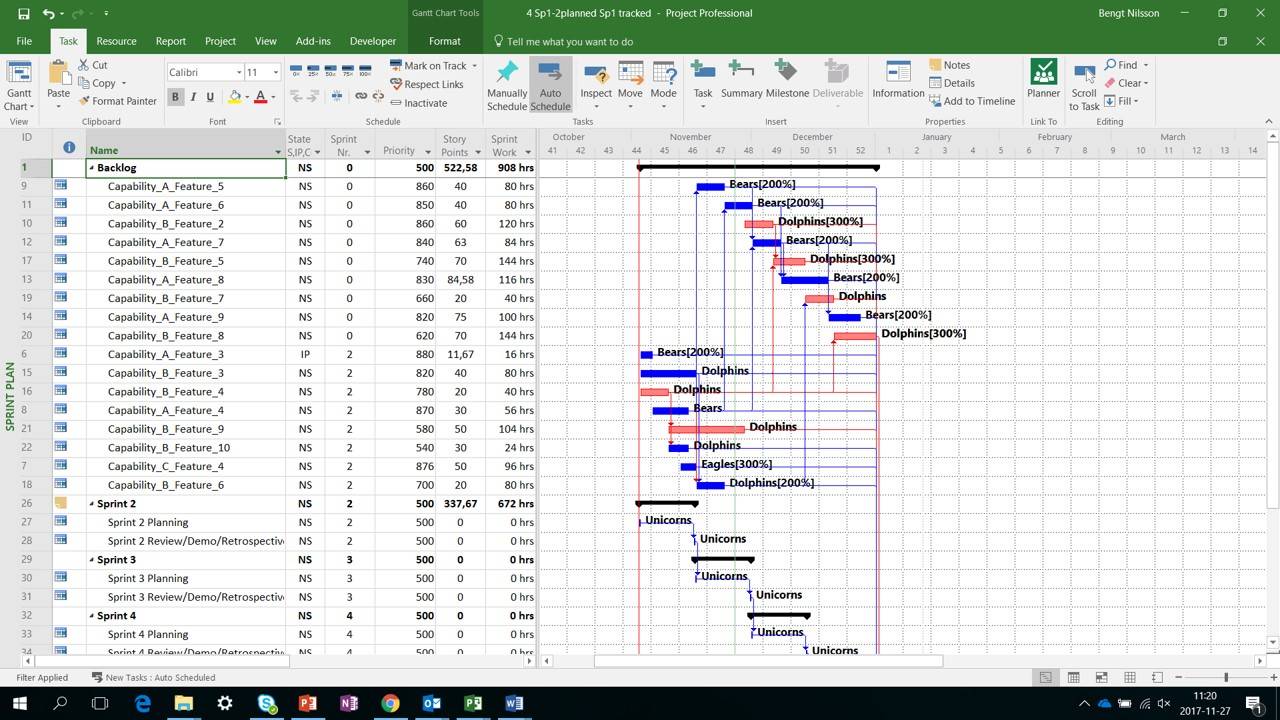Click Scroll to Task
Image resolution: width=1280 pixels, height=720 pixels.
pyautogui.click(x=1084, y=86)
